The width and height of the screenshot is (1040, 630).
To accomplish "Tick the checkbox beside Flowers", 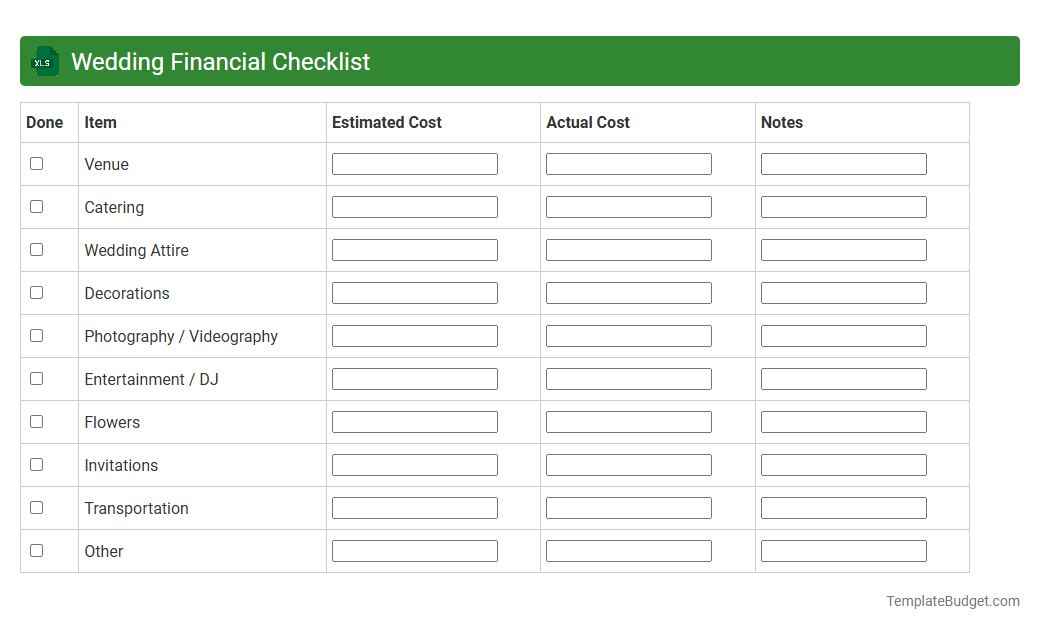I will click(x=36, y=421).
